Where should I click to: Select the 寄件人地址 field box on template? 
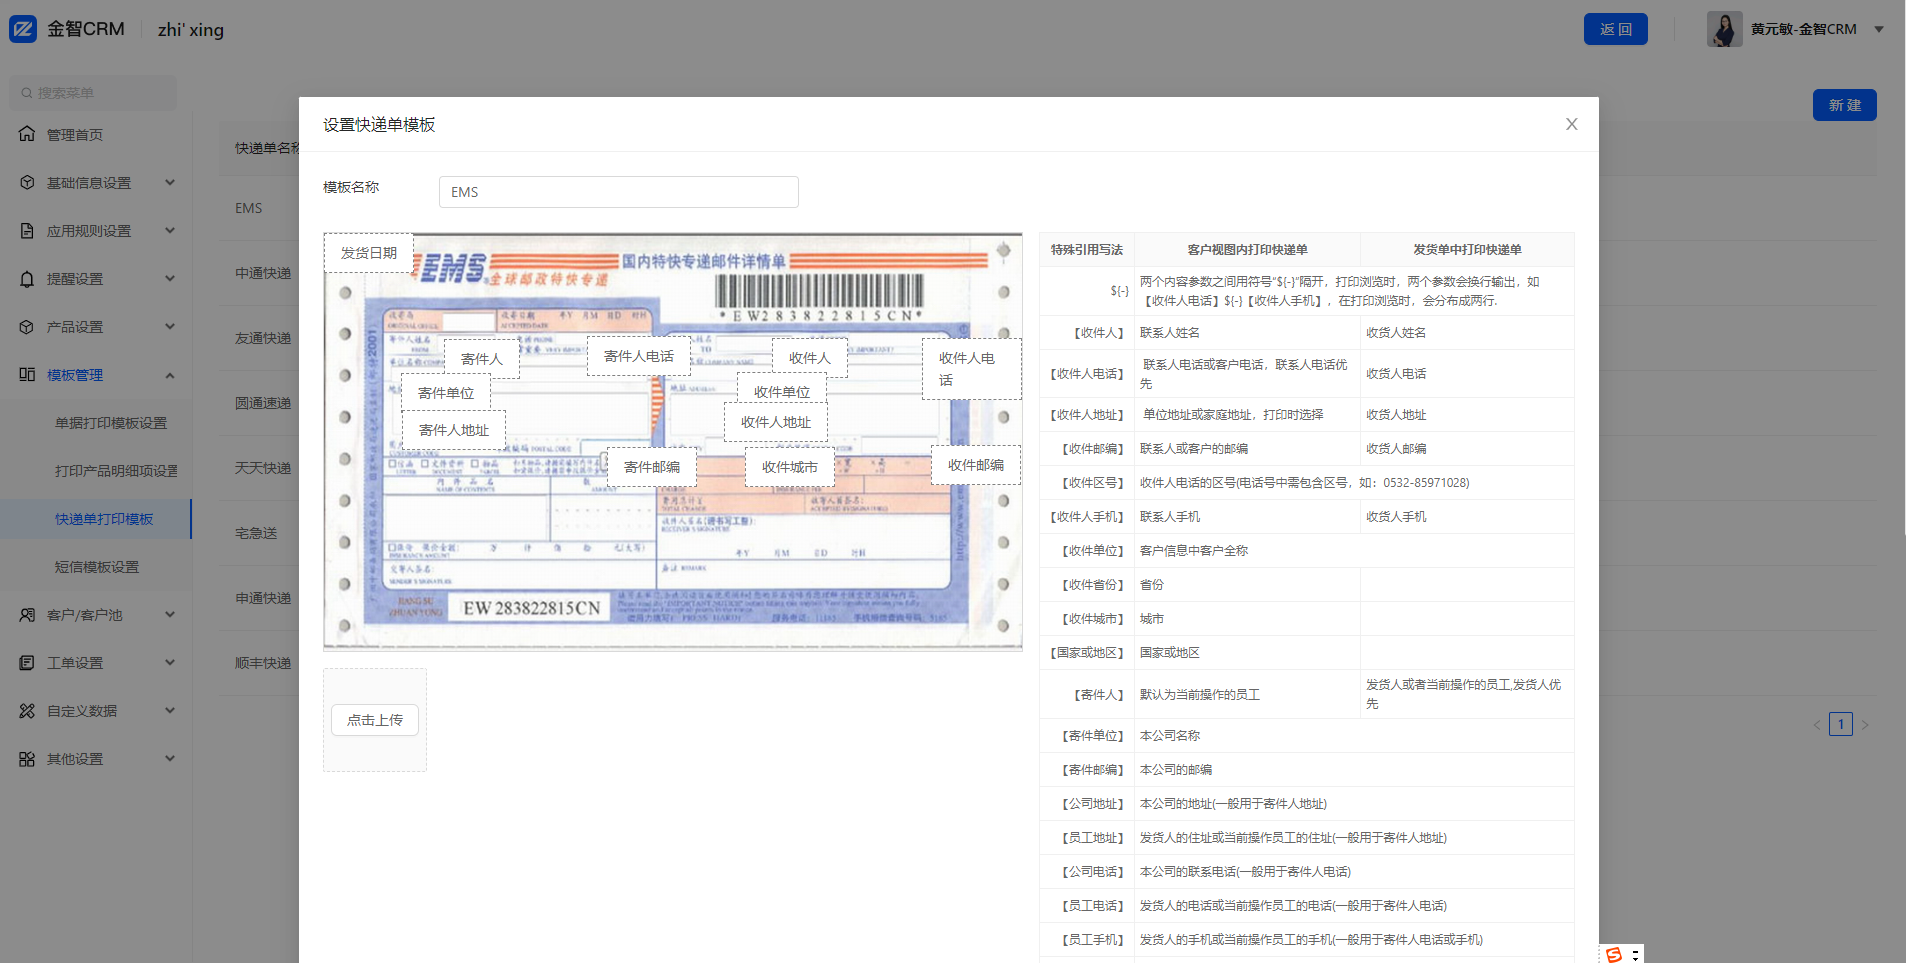(x=454, y=430)
